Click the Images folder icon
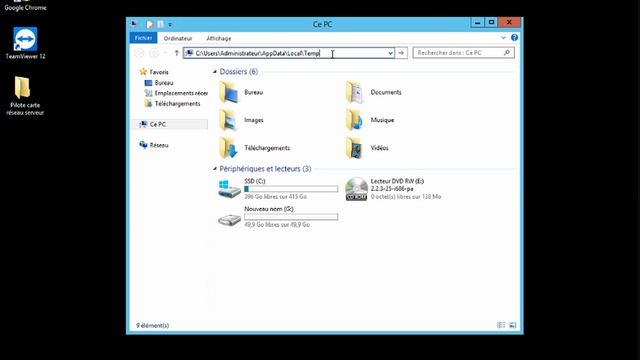The height and width of the screenshot is (360, 640). [229, 120]
